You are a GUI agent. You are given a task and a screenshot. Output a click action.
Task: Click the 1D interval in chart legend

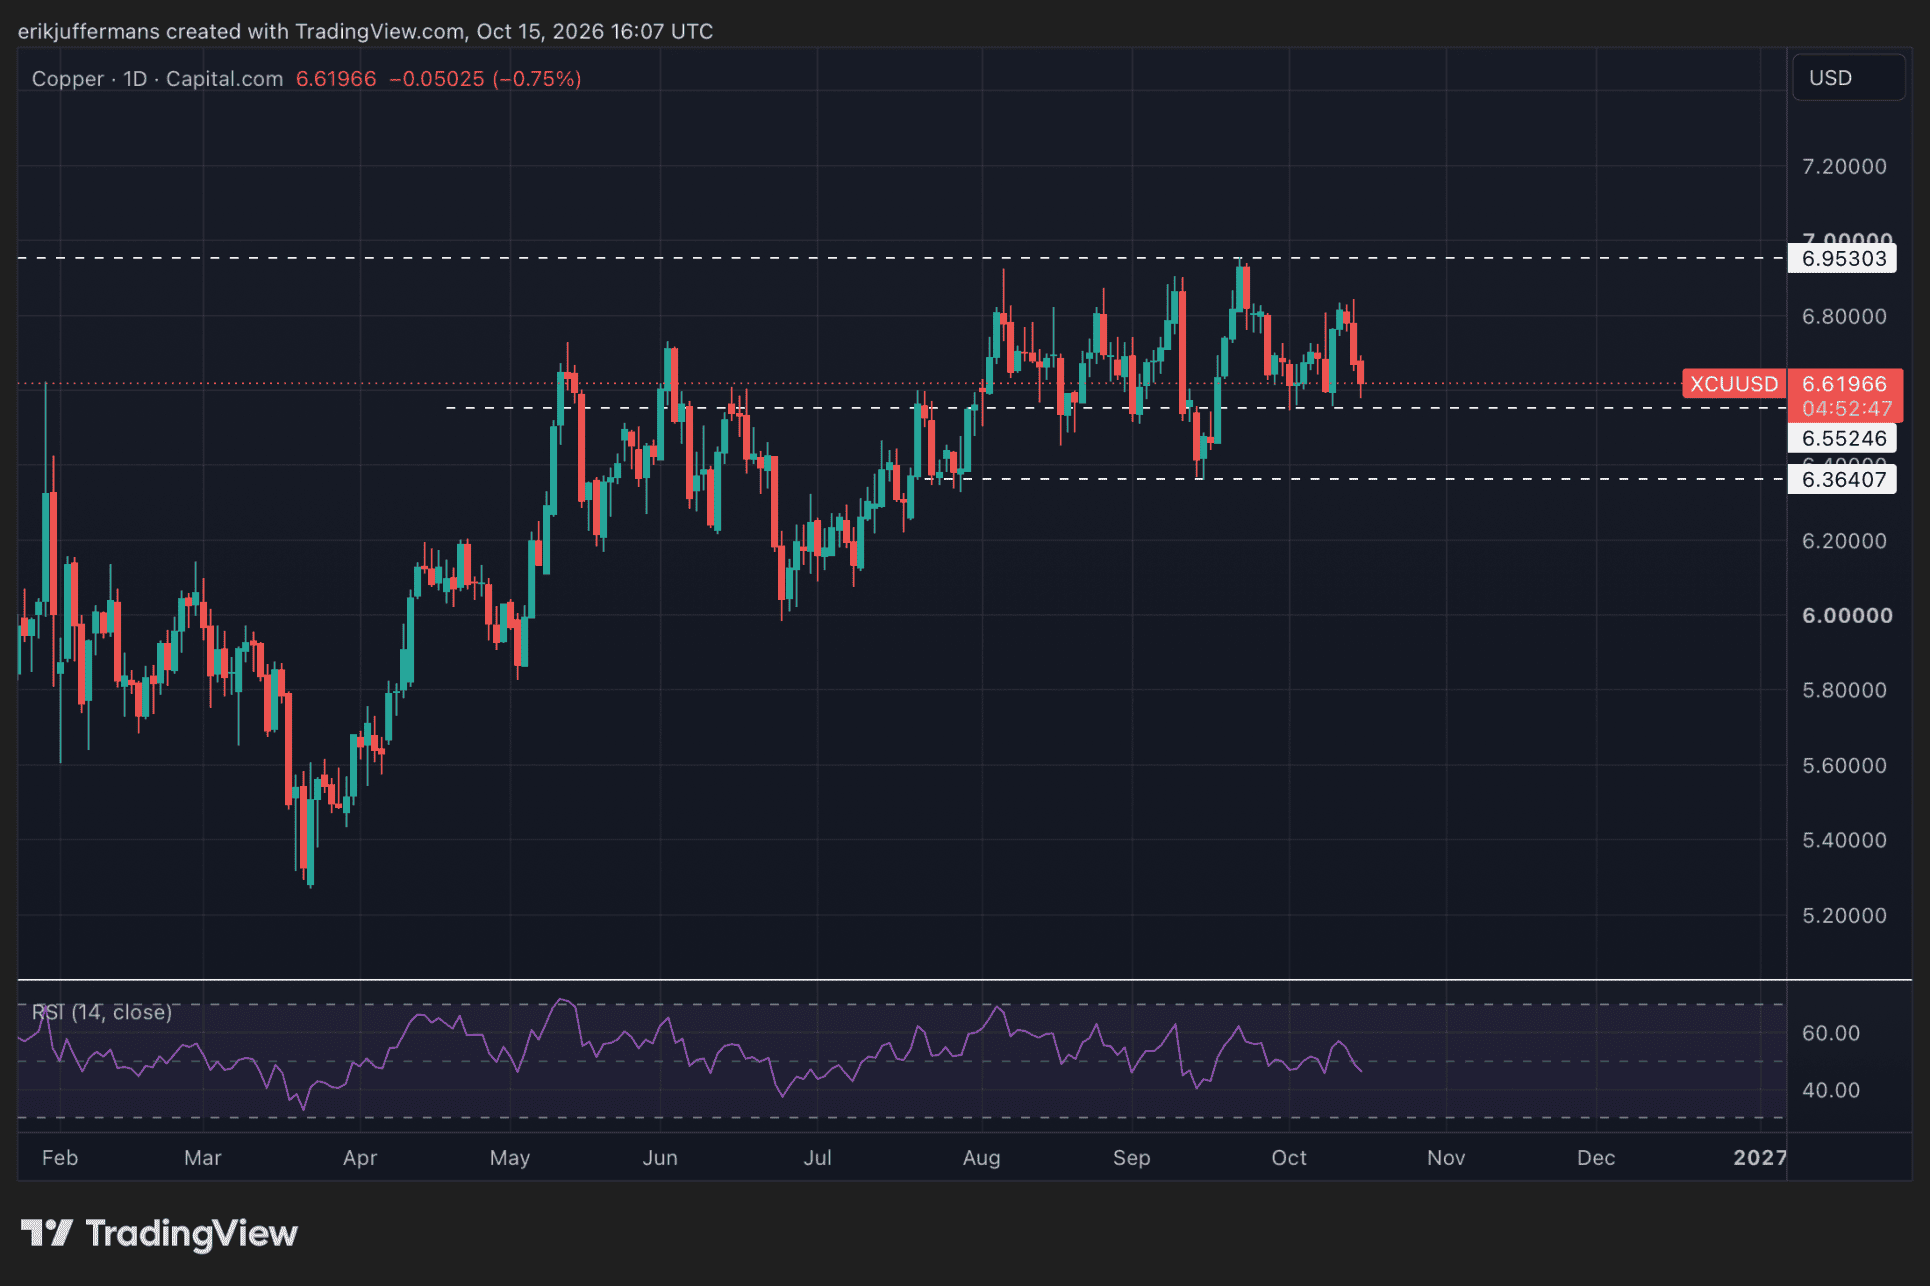pyautogui.click(x=135, y=79)
